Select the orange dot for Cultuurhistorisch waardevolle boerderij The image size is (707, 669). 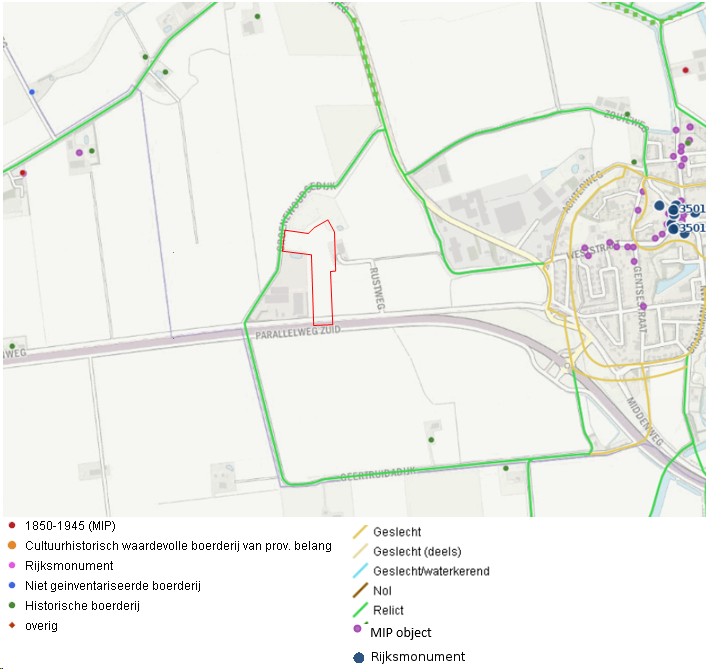pyautogui.click(x=12, y=545)
